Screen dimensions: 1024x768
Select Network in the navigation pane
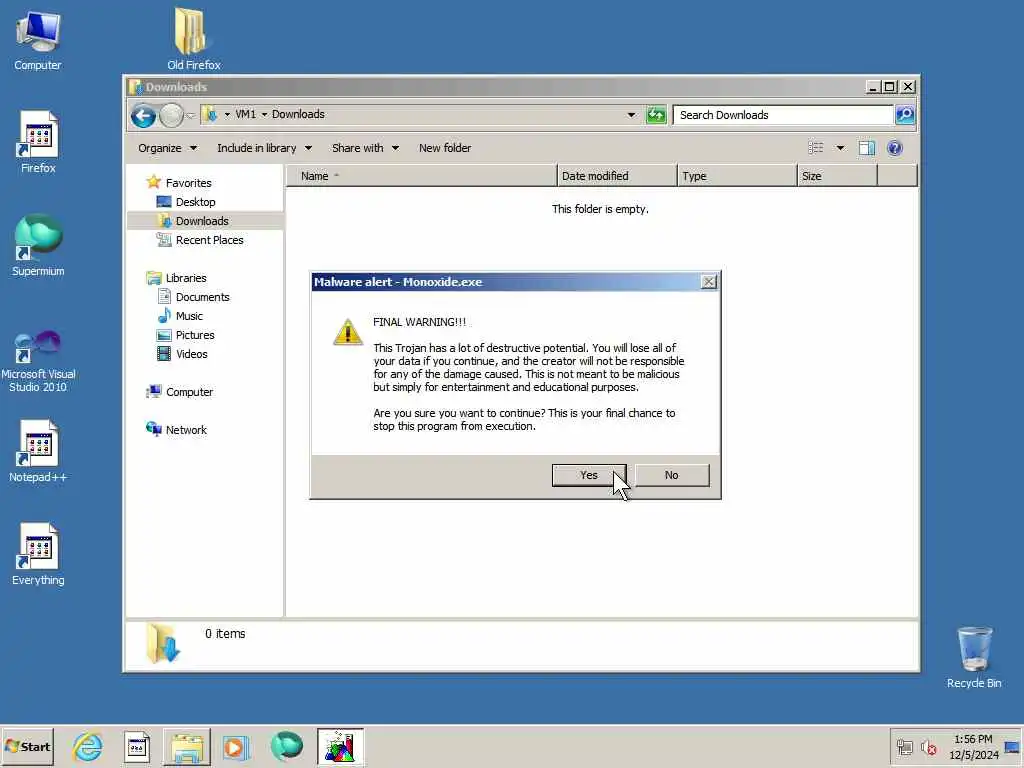(185, 430)
